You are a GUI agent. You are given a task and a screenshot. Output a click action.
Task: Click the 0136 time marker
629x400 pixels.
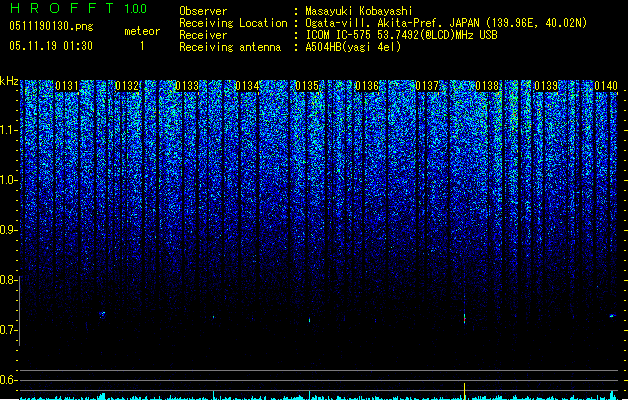tap(367, 86)
